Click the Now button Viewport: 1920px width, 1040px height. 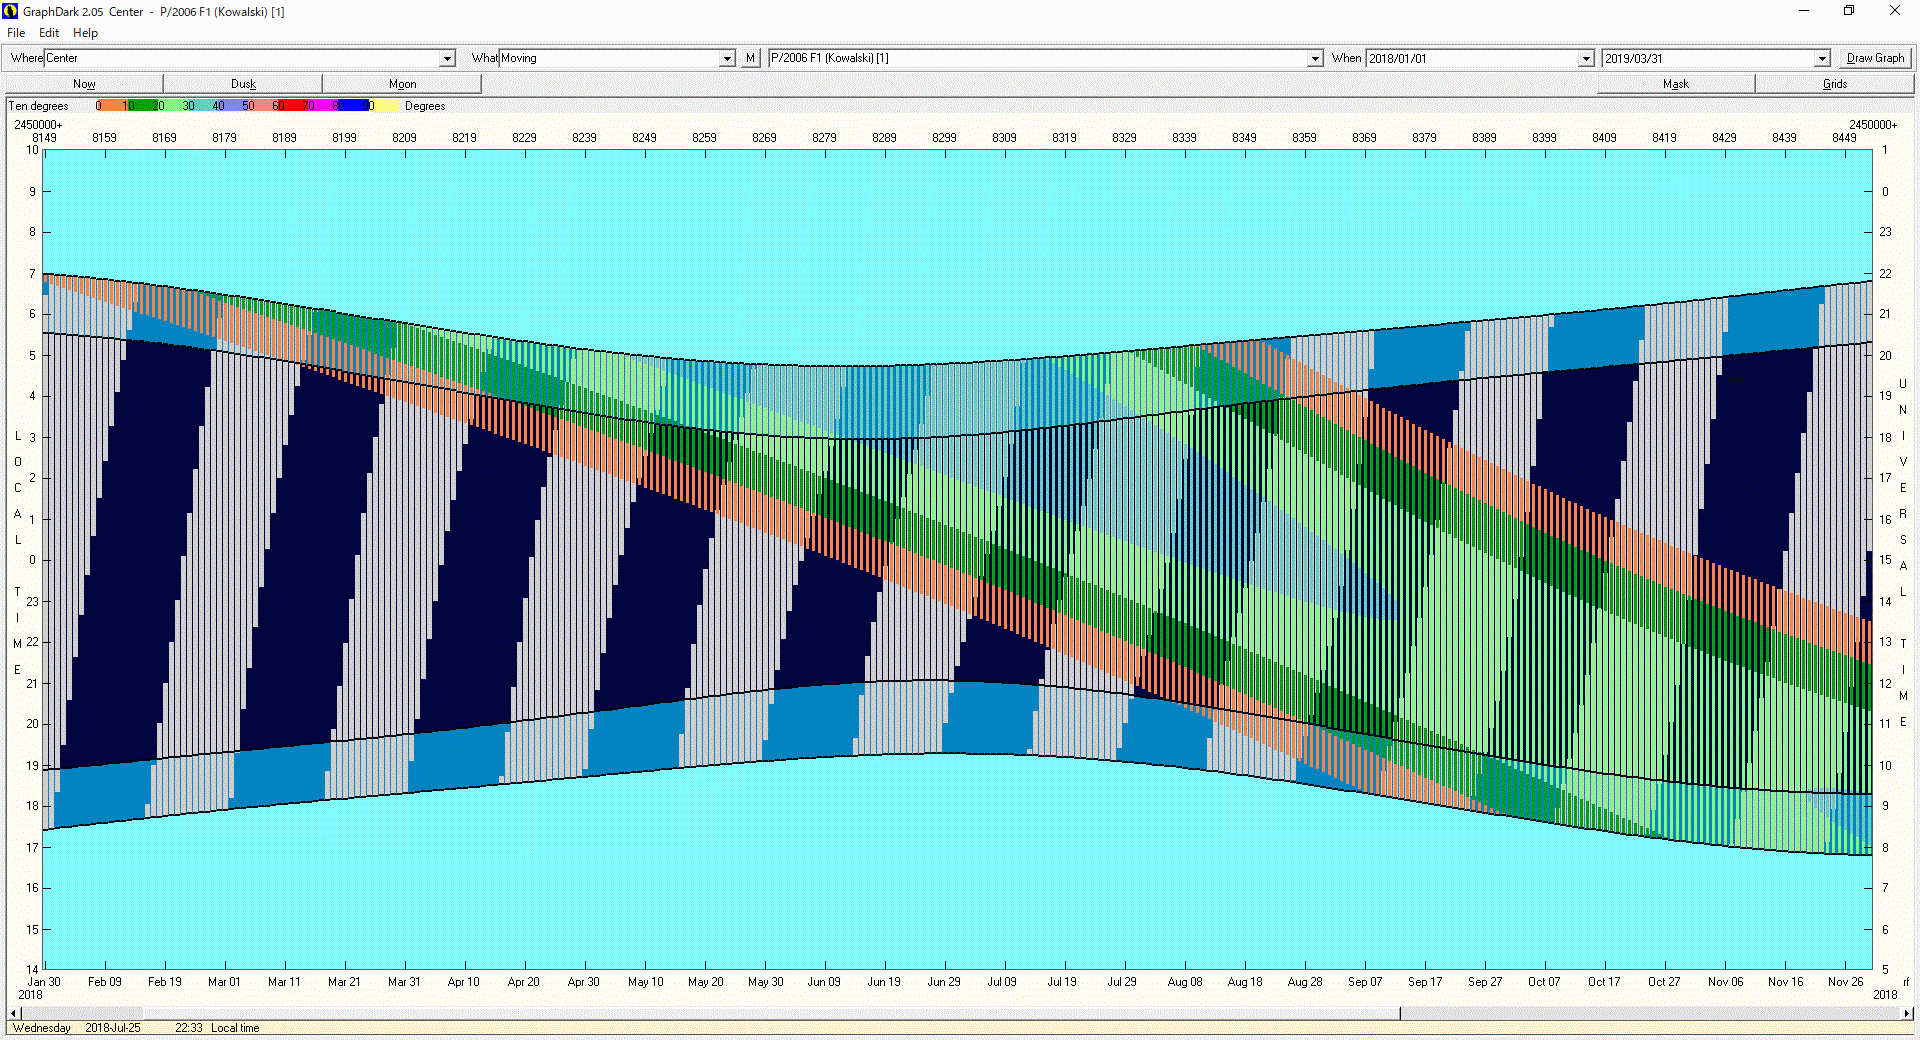84,84
